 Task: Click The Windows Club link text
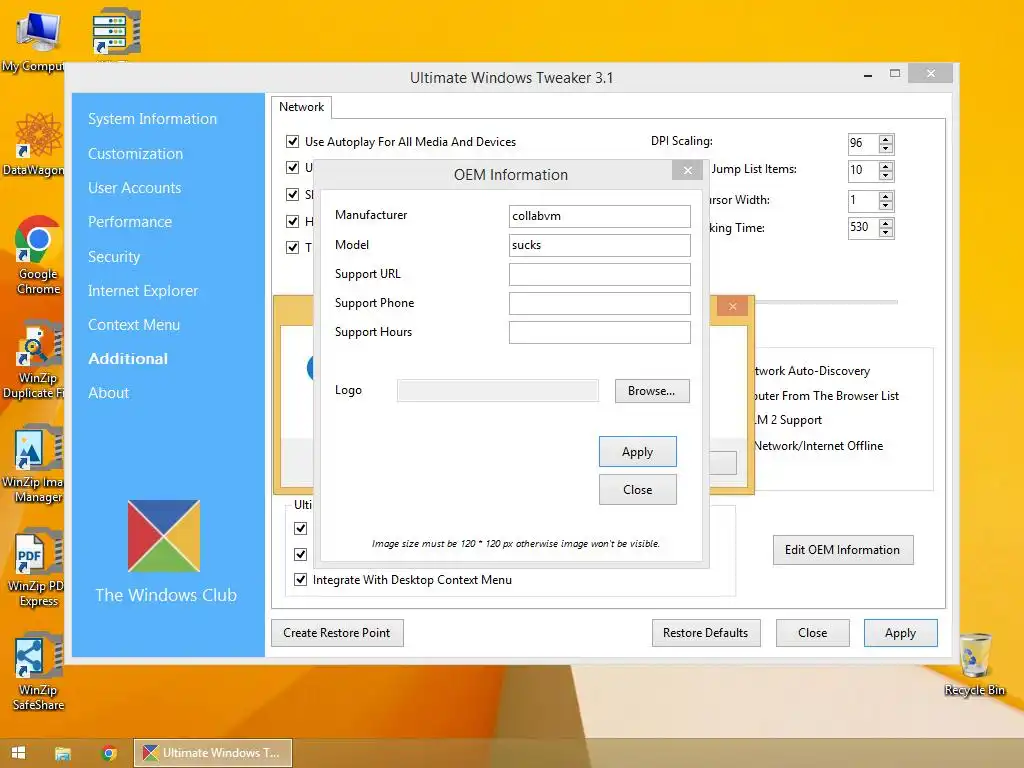pos(166,595)
